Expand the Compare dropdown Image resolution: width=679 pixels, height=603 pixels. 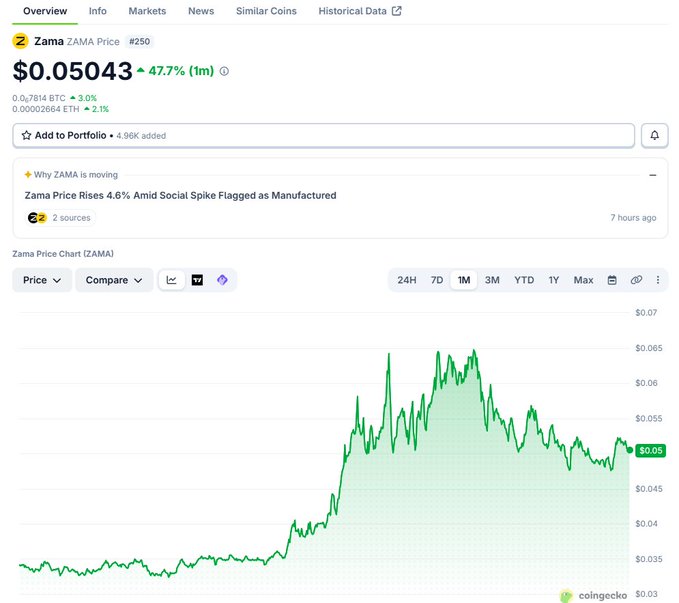click(x=114, y=280)
